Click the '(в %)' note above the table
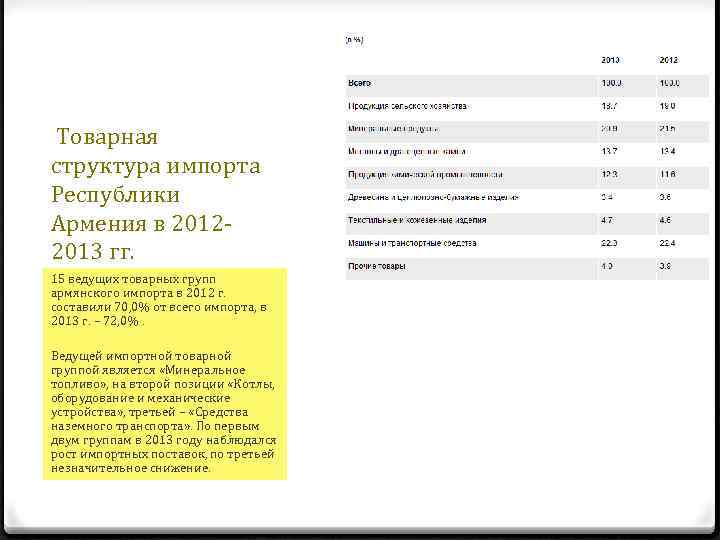Viewport: 720px width, 540px height. (x=354, y=40)
